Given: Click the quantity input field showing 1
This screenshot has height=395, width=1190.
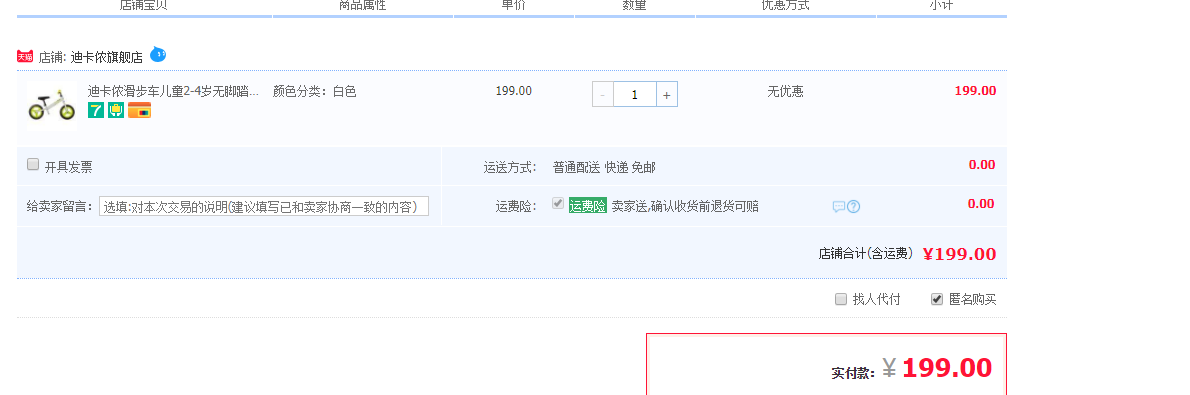Looking at the screenshot, I should (x=634, y=95).
